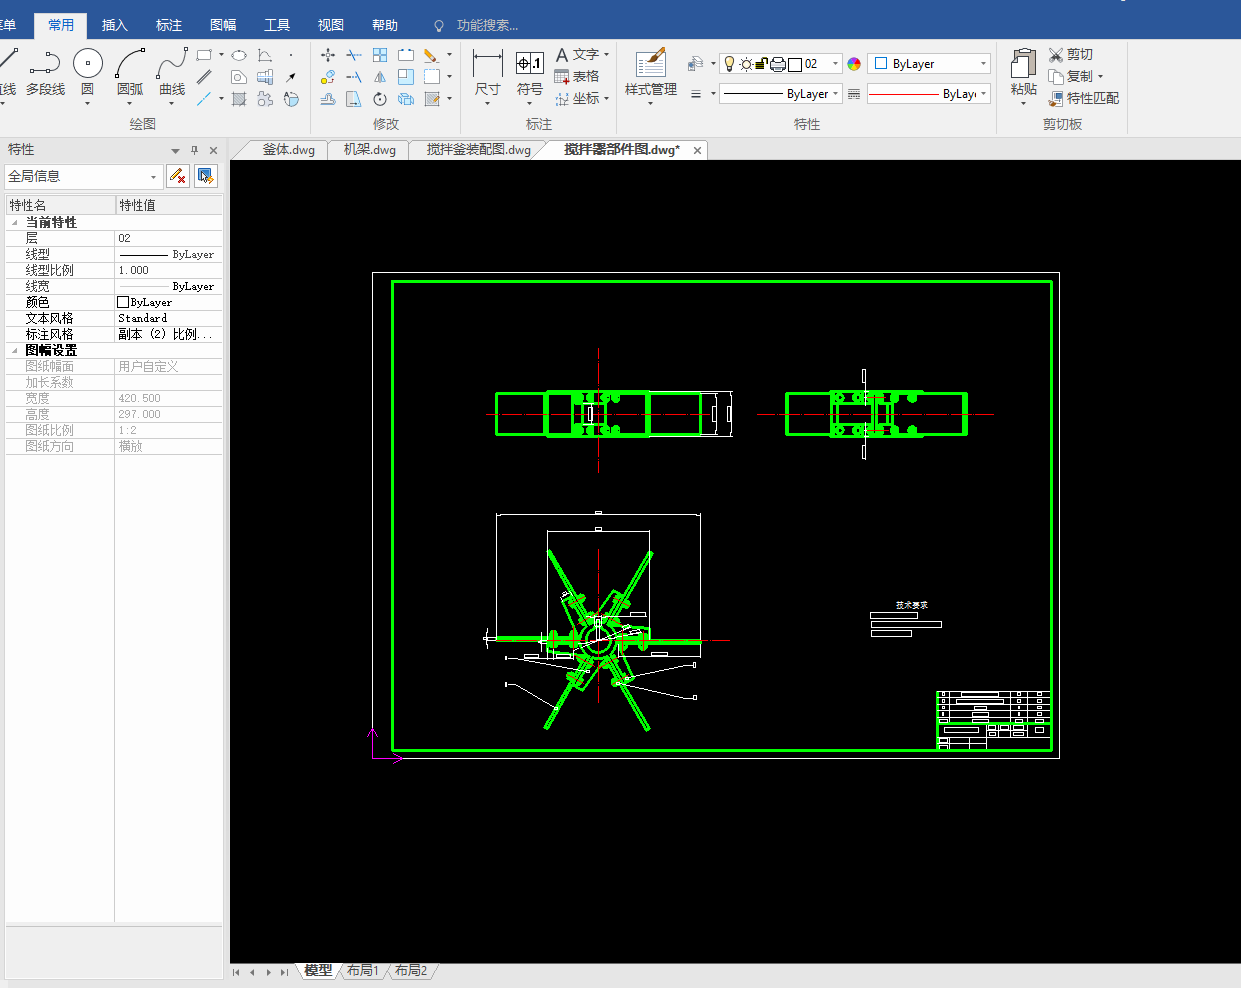This screenshot has height=988, width=1241.
Task: Open the 釜体.dwg document tab
Action: coord(288,150)
